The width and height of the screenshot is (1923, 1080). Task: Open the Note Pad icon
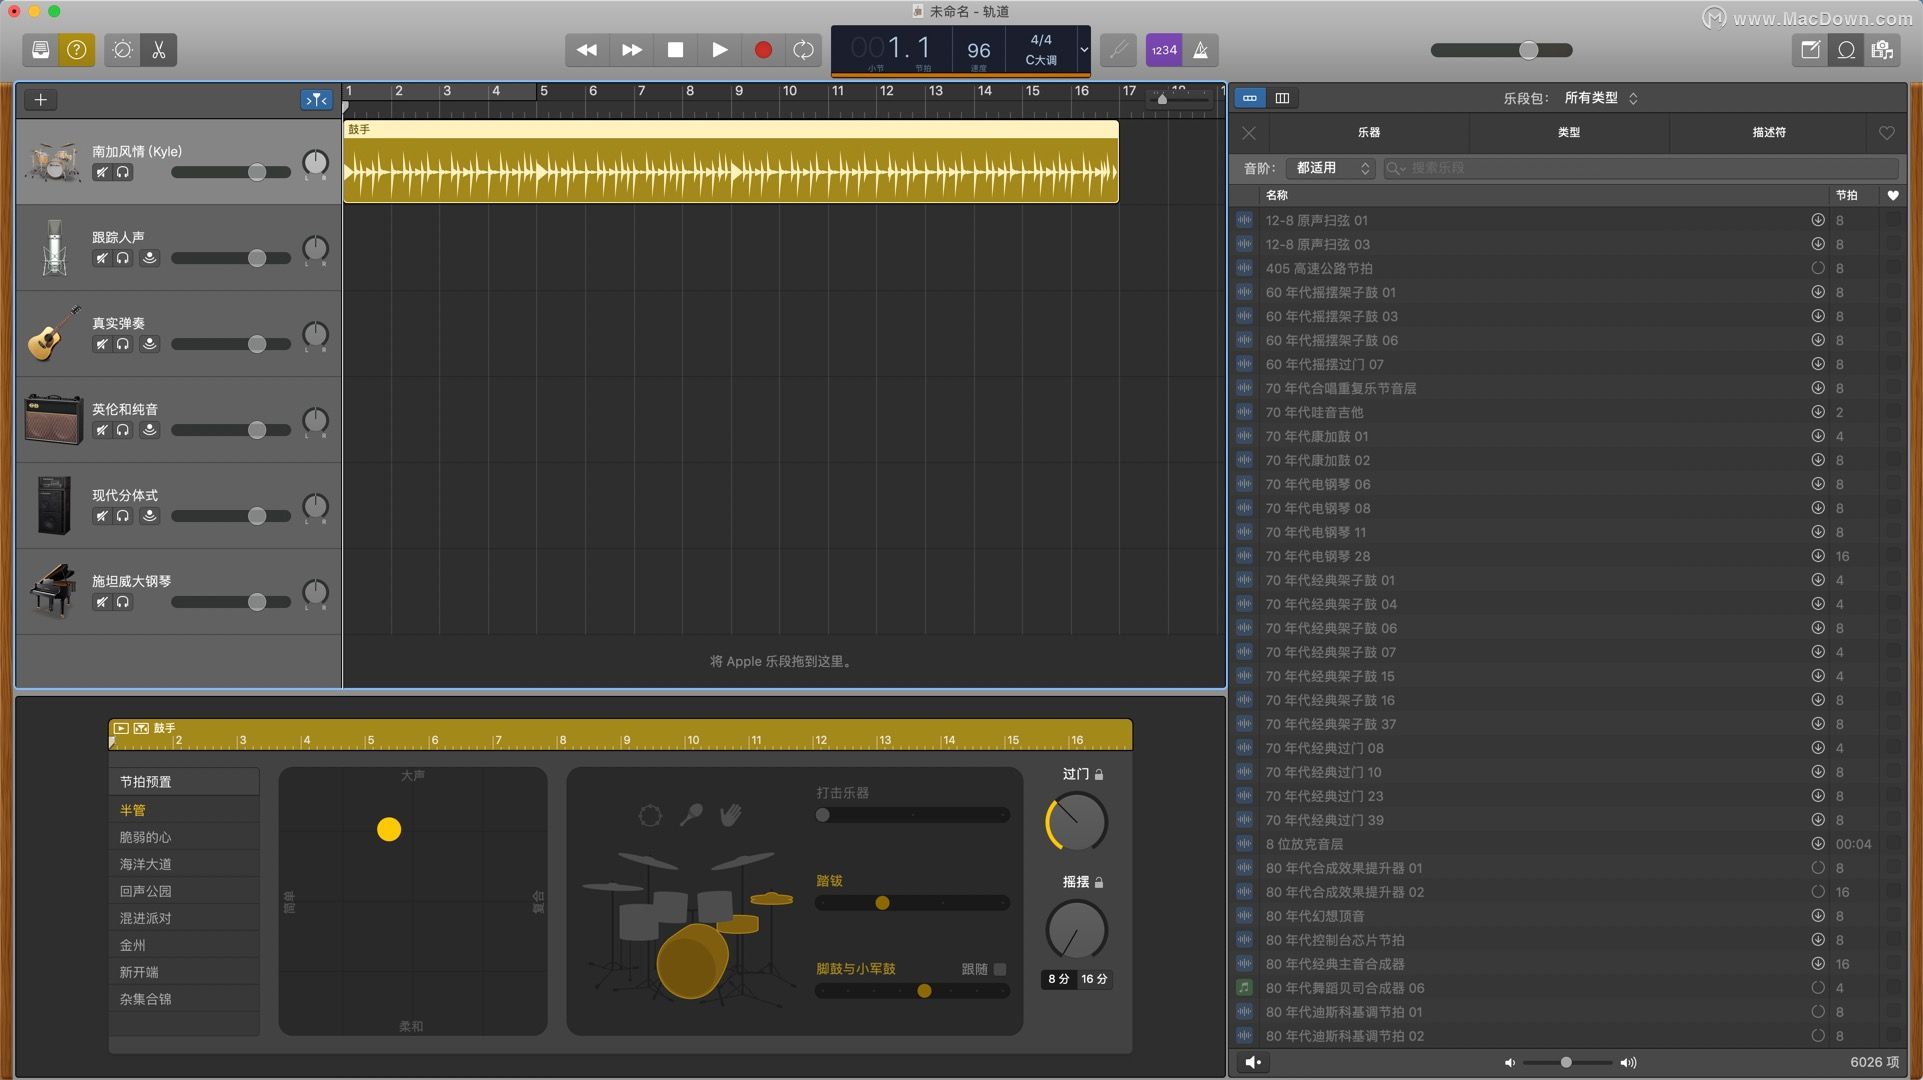(1810, 50)
